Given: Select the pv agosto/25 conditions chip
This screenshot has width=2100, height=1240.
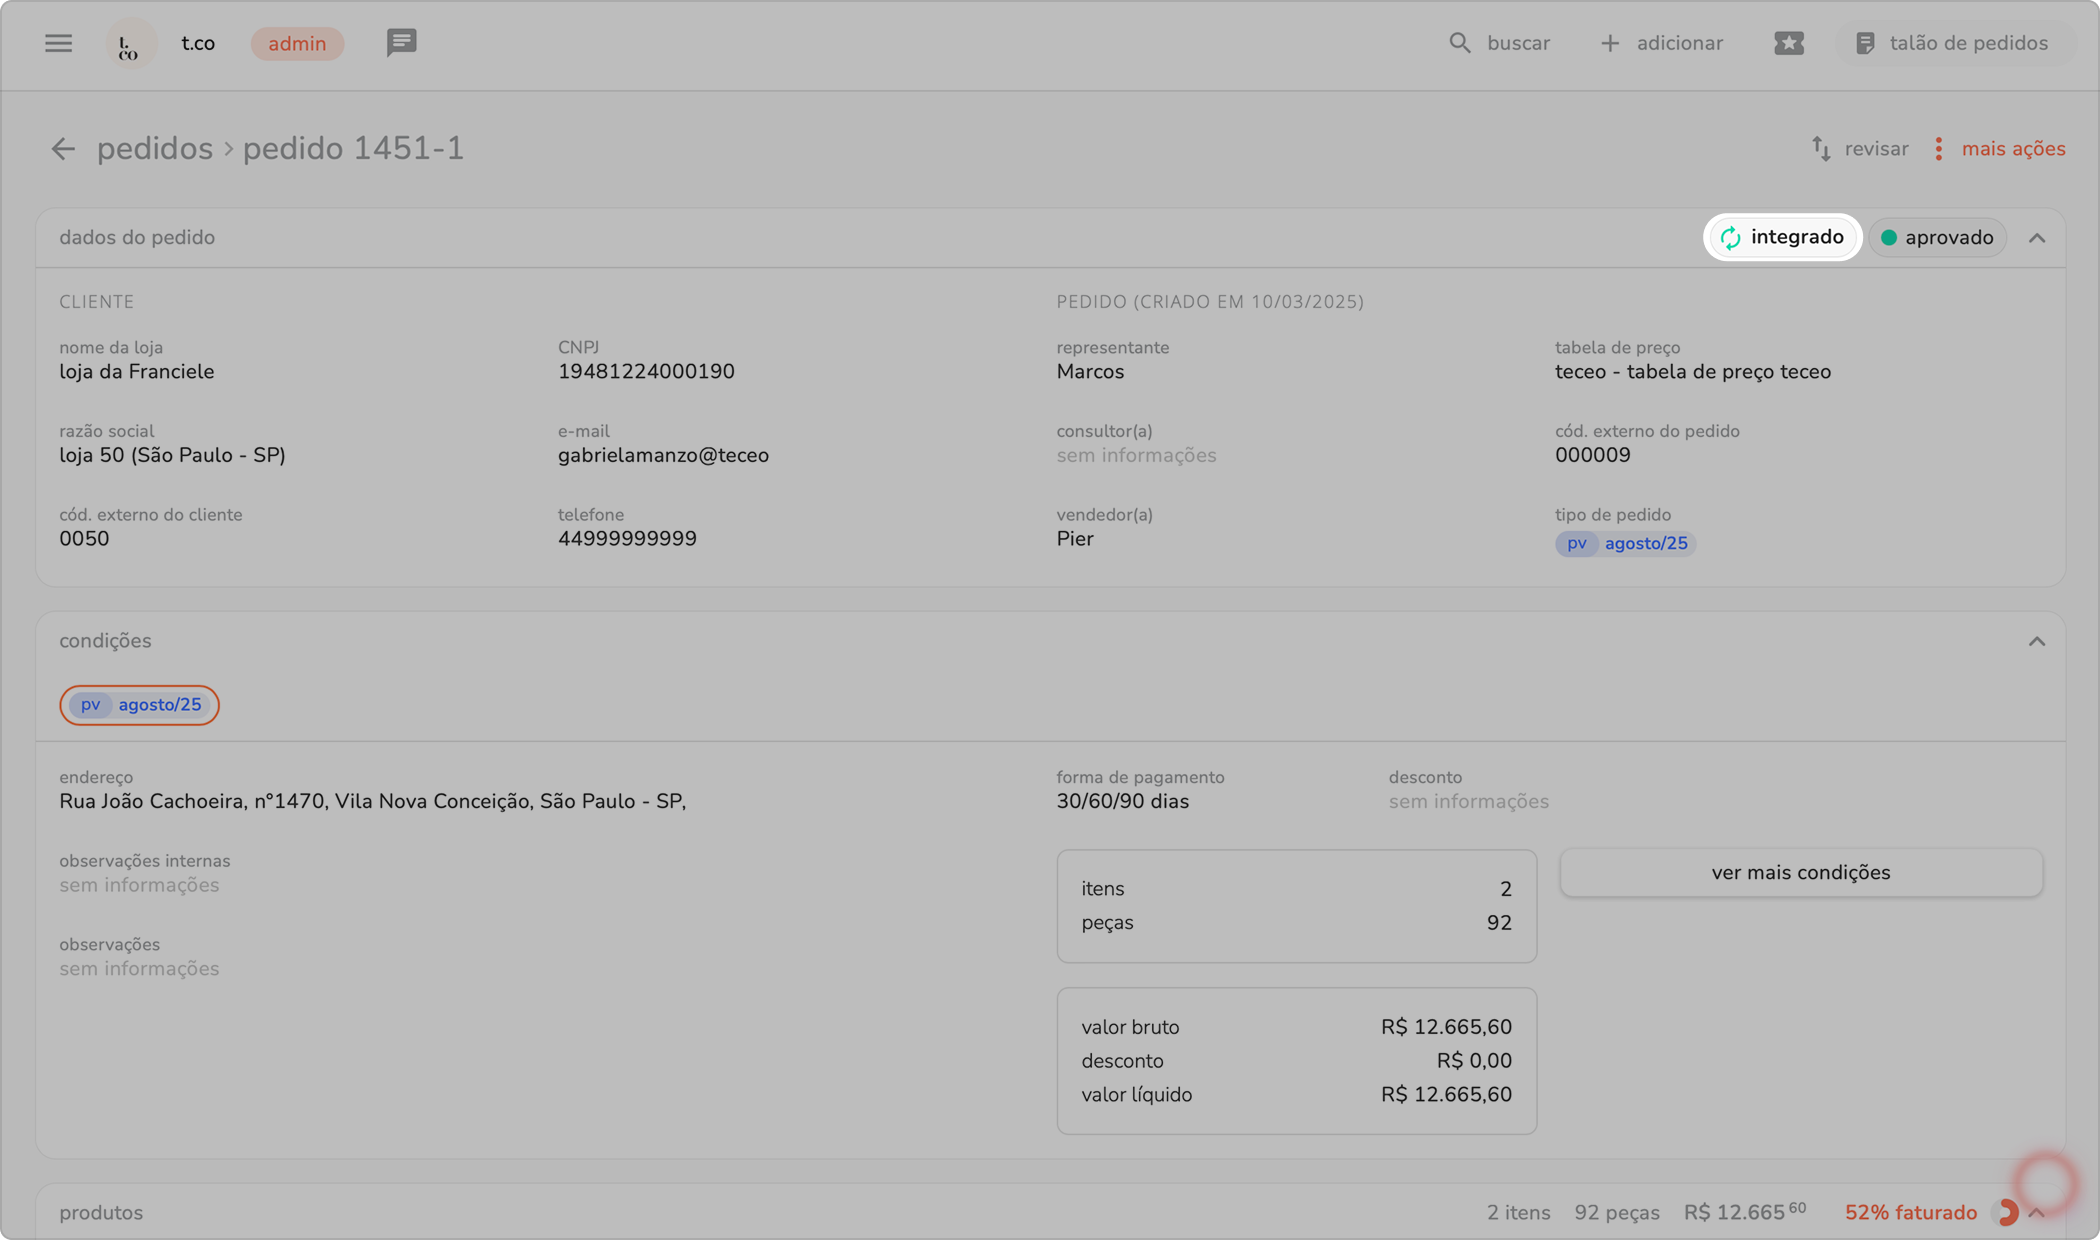Looking at the screenshot, I should pos(139,705).
